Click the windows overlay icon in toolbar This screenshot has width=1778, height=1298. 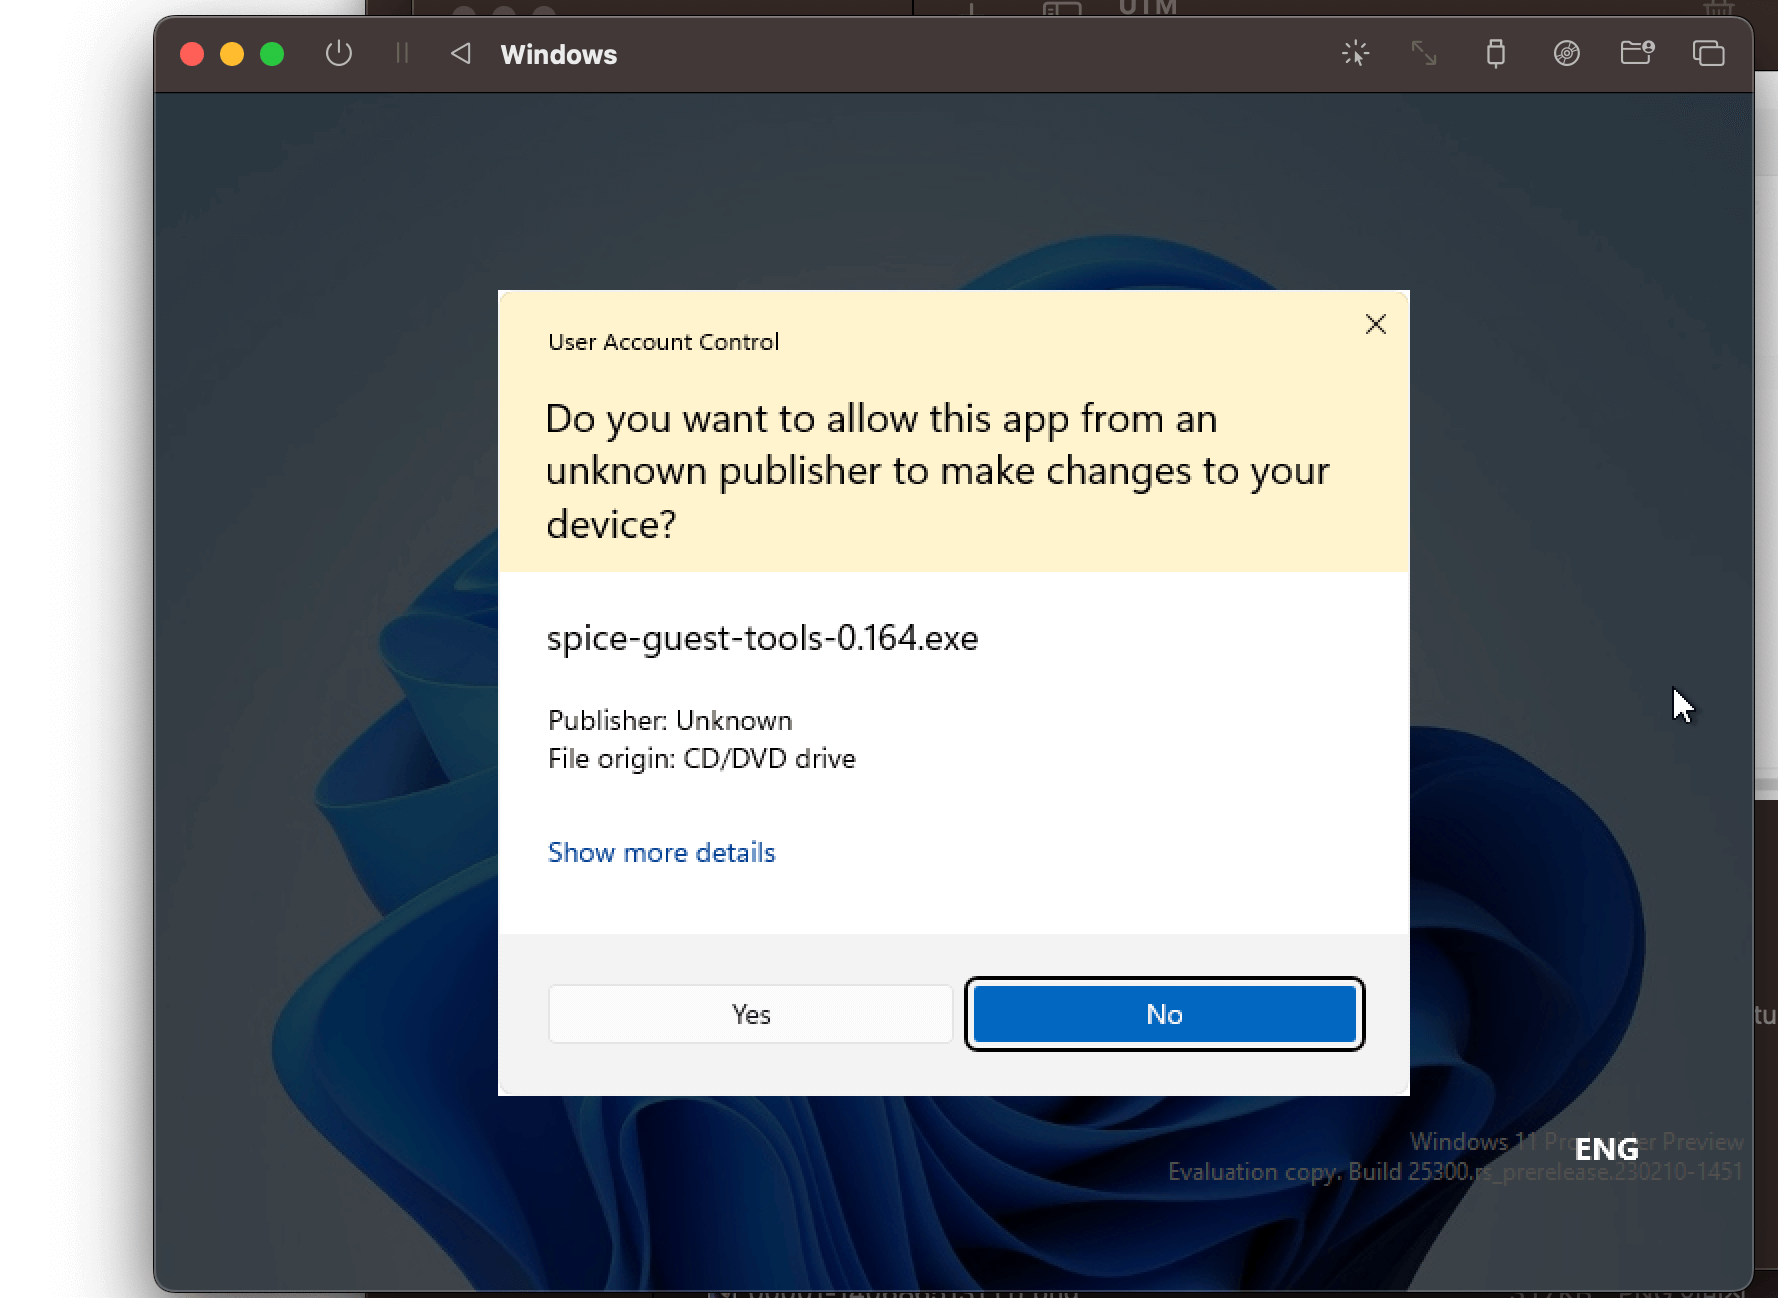(1708, 53)
